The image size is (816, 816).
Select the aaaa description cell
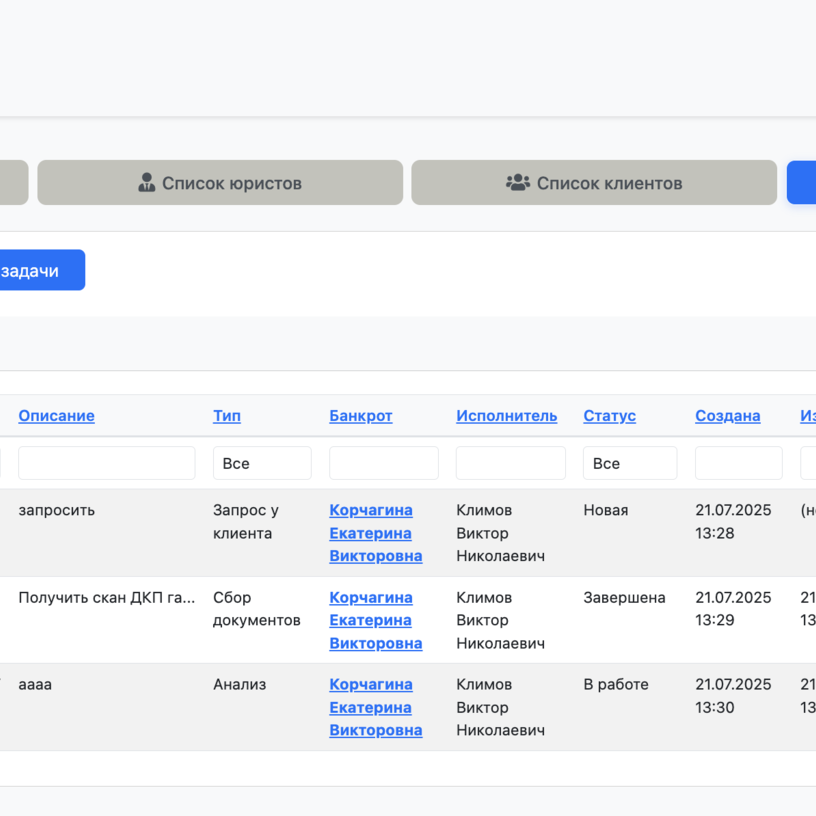[35, 684]
